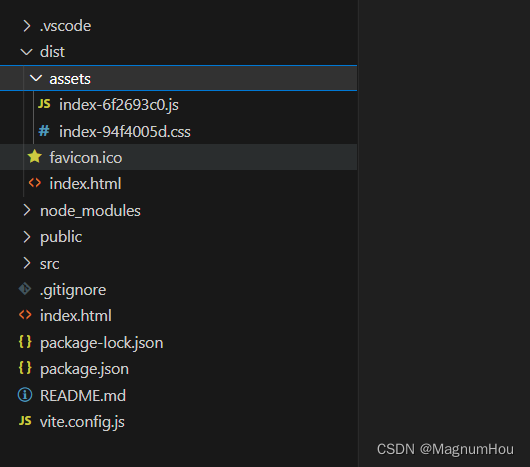
Task: Expand the src folder chevron
Action: click(27, 263)
